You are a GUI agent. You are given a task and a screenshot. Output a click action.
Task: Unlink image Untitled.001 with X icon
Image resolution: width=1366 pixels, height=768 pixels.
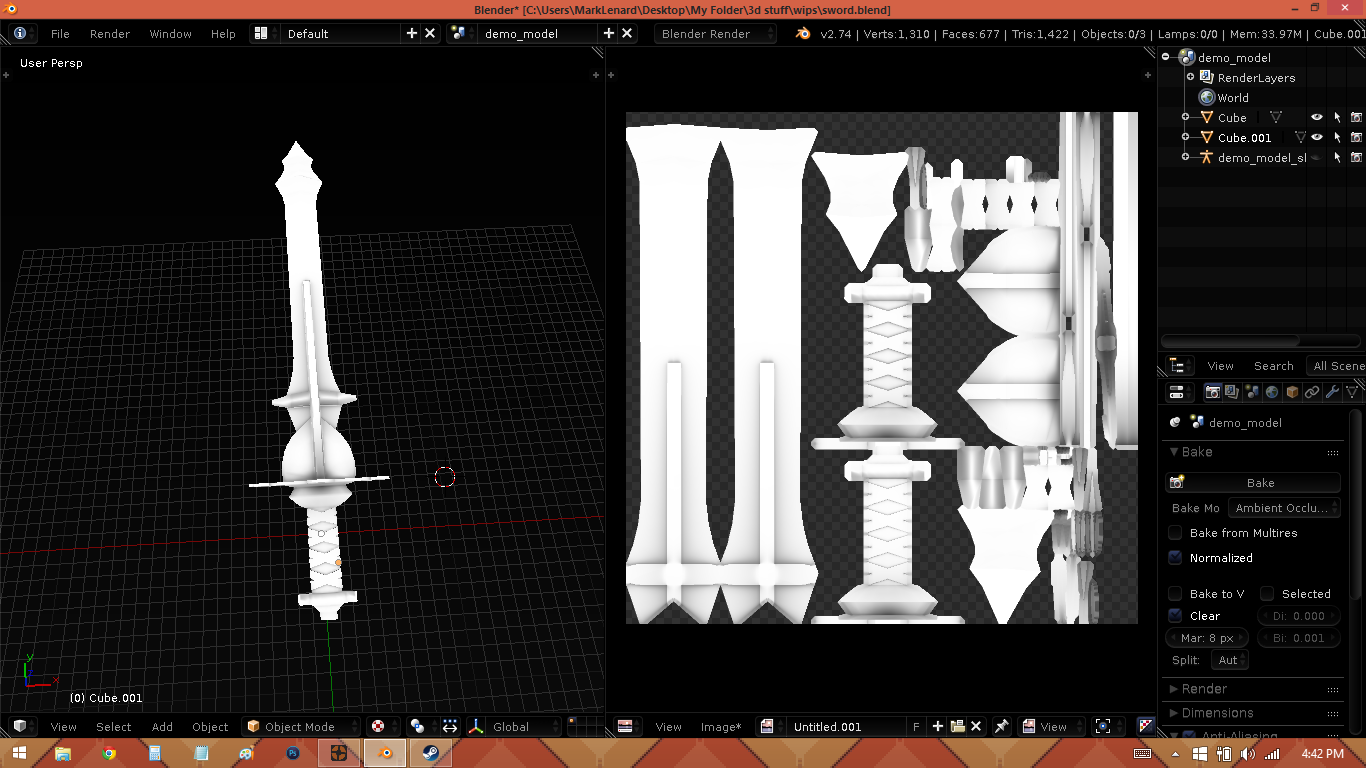pos(976,727)
